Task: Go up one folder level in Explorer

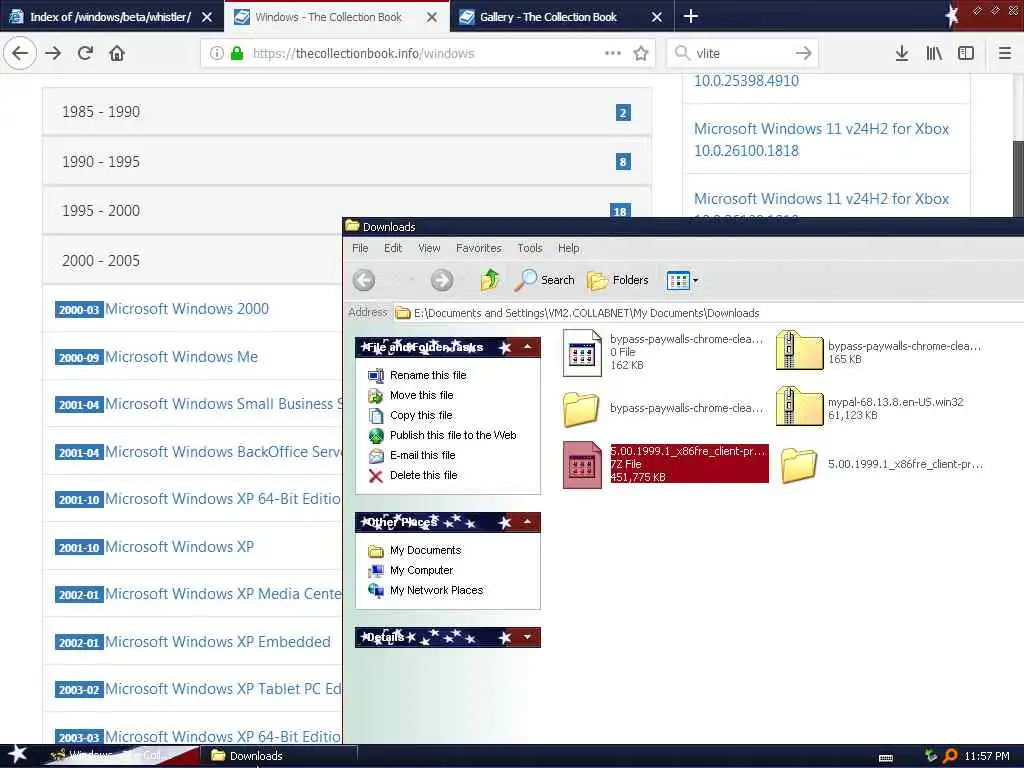Action: (490, 280)
